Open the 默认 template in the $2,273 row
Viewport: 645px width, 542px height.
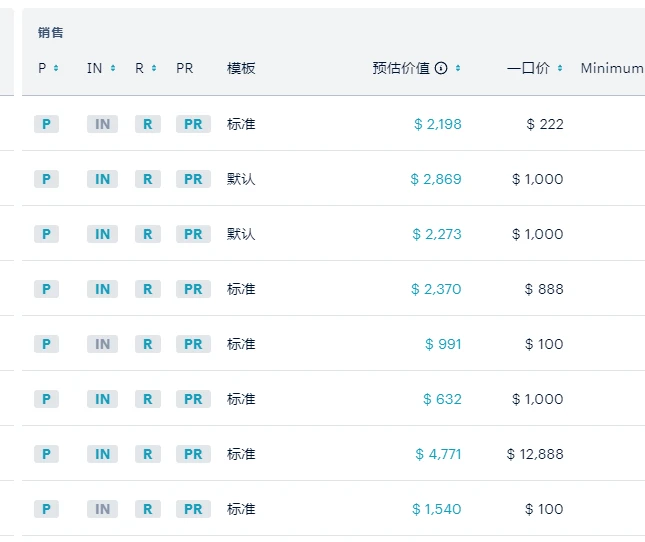coord(241,234)
